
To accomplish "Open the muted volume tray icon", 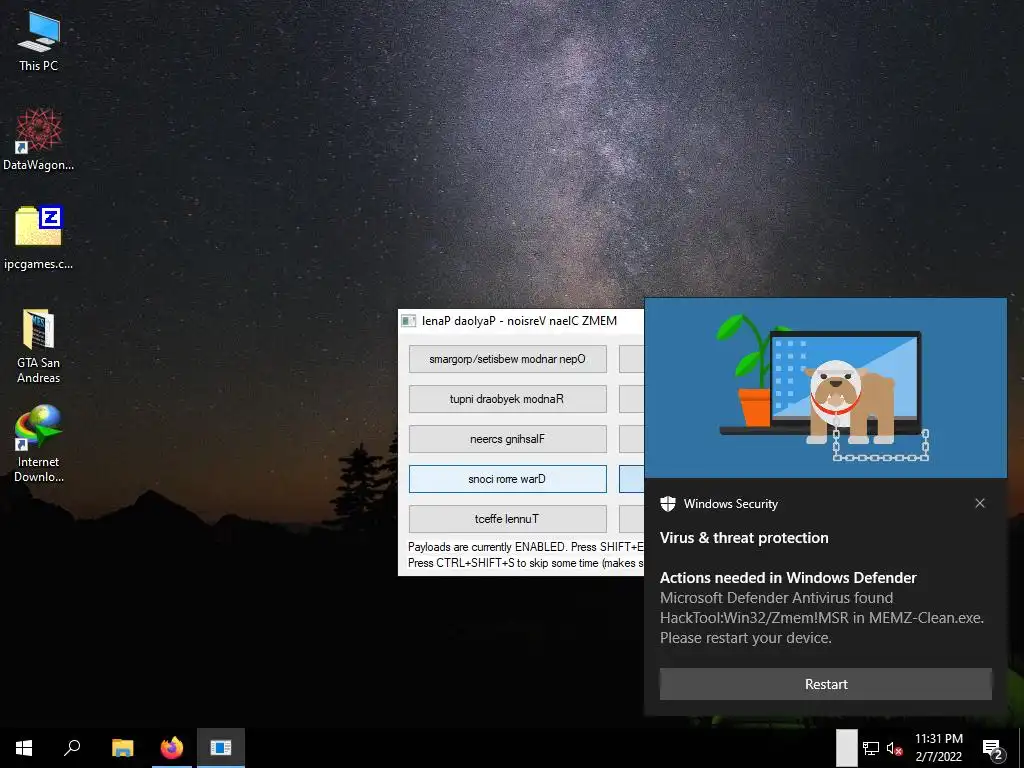I will [x=894, y=748].
